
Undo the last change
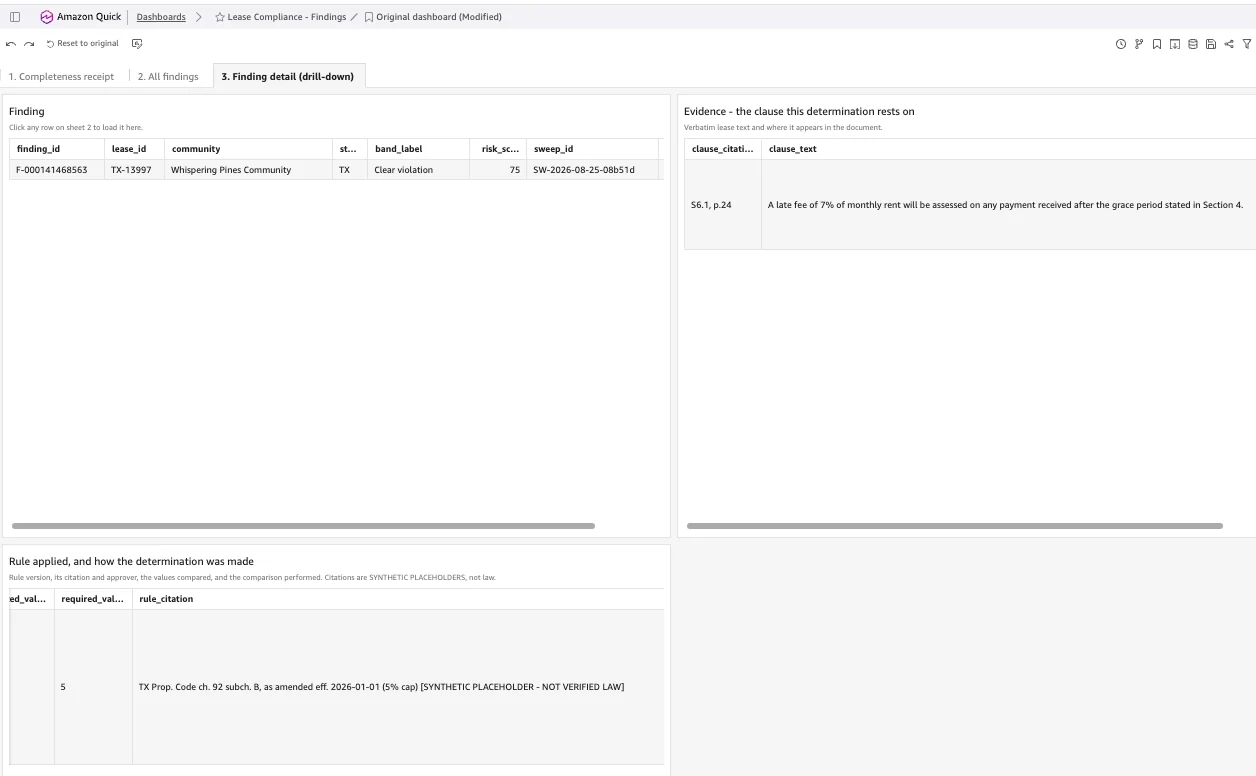(11, 44)
